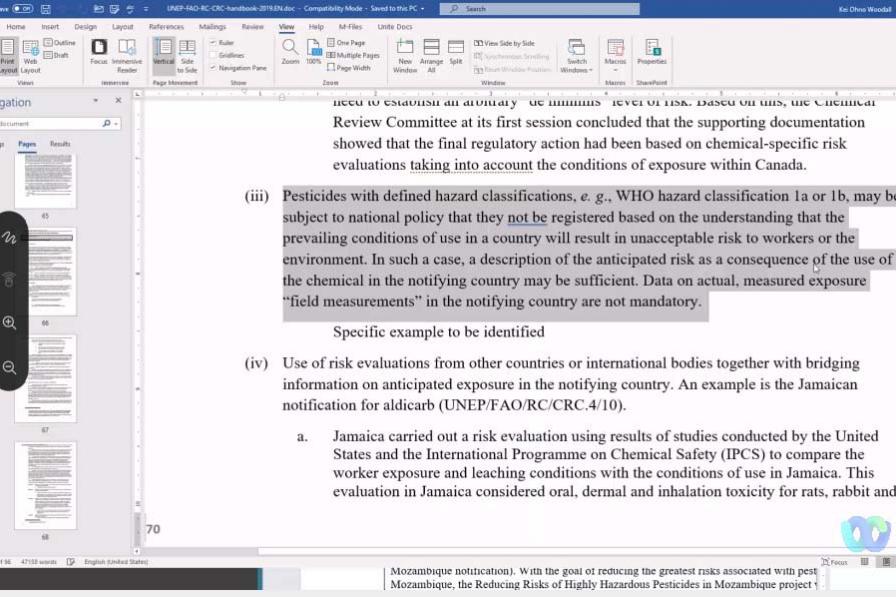Choose One Page zoom option
Screen dimensions: 896x597
[346, 43]
